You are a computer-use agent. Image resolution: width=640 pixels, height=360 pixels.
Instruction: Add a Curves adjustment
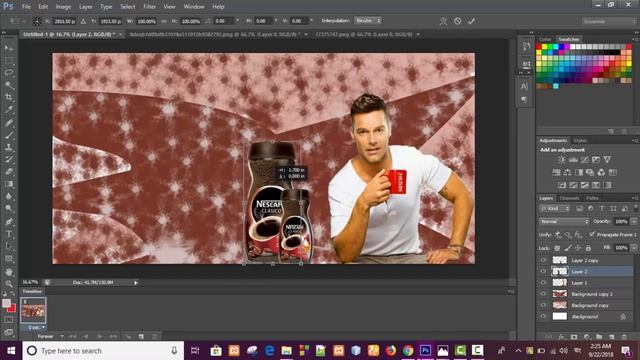(584, 160)
